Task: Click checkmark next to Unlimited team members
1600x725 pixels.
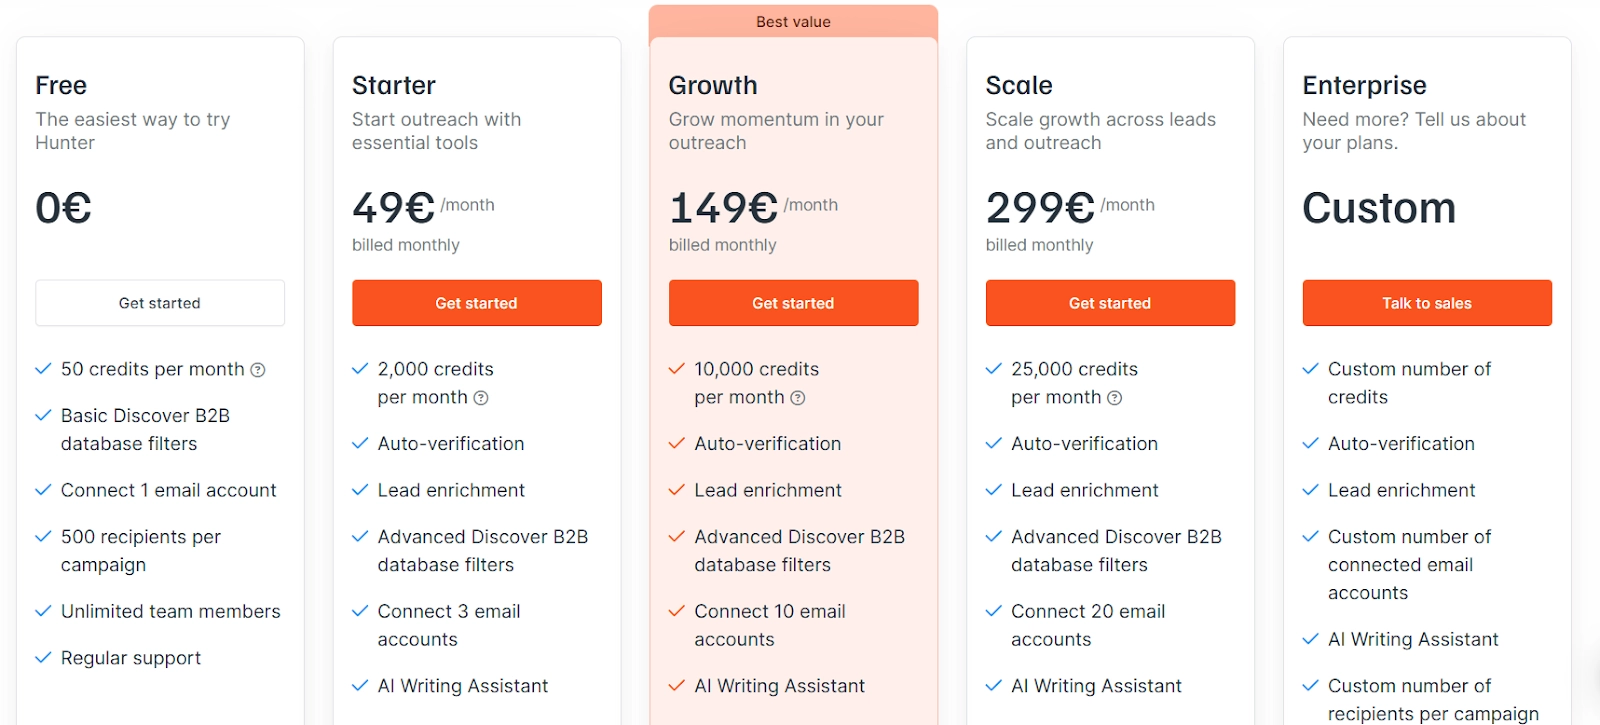Action: point(43,611)
